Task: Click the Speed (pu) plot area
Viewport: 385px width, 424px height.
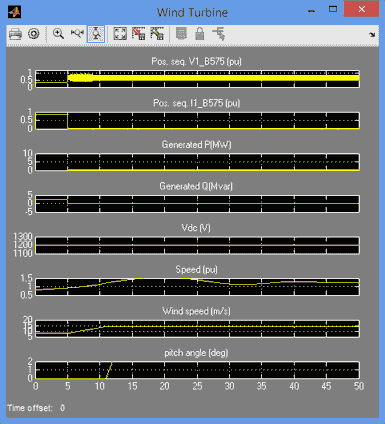Action: pyautogui.click(x=197, y=287)
